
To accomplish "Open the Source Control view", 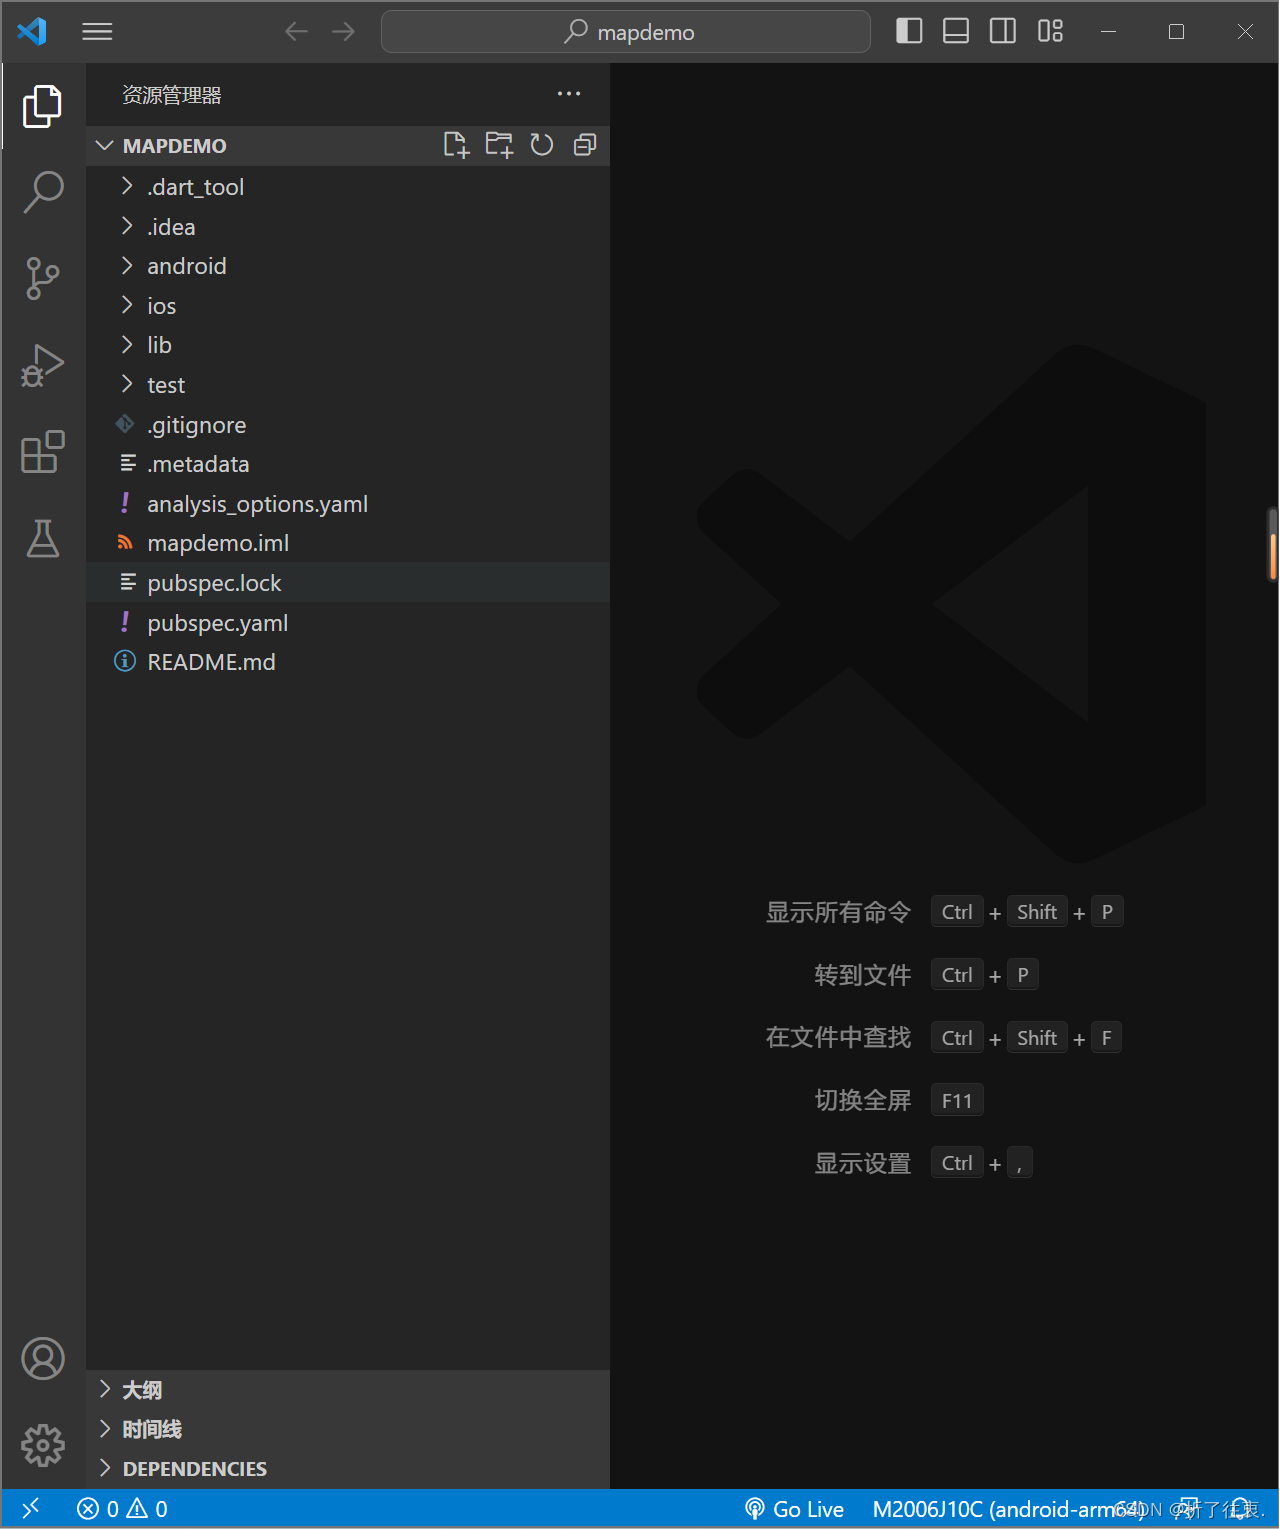I will coord(42,278).
